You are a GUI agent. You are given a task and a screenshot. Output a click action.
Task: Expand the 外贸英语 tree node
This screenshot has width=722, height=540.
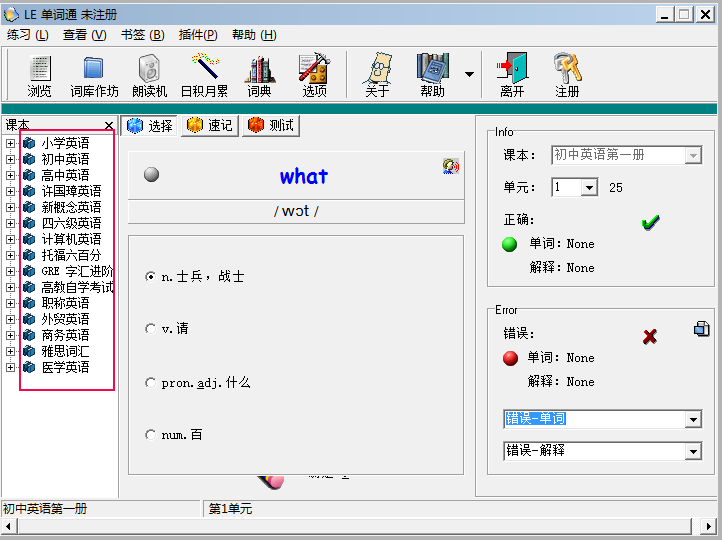(10, 319)
